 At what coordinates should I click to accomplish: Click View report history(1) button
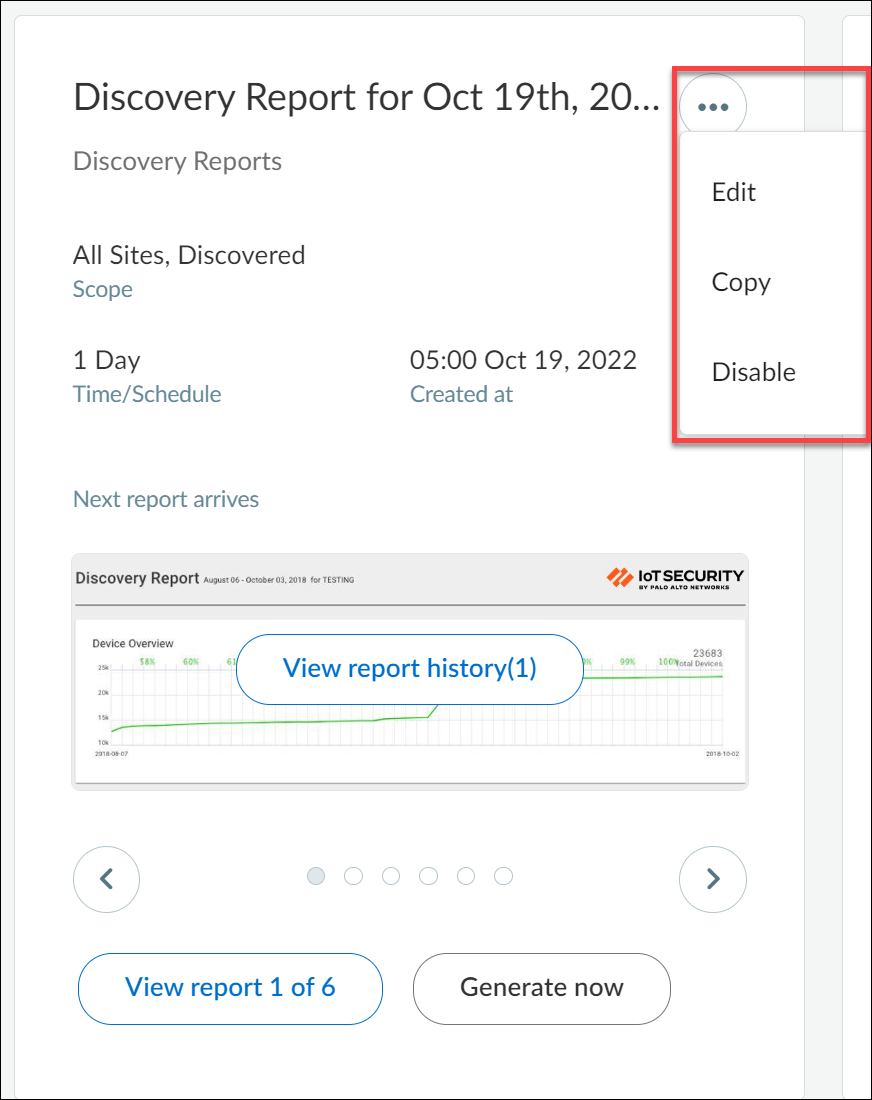pos(410,669)
